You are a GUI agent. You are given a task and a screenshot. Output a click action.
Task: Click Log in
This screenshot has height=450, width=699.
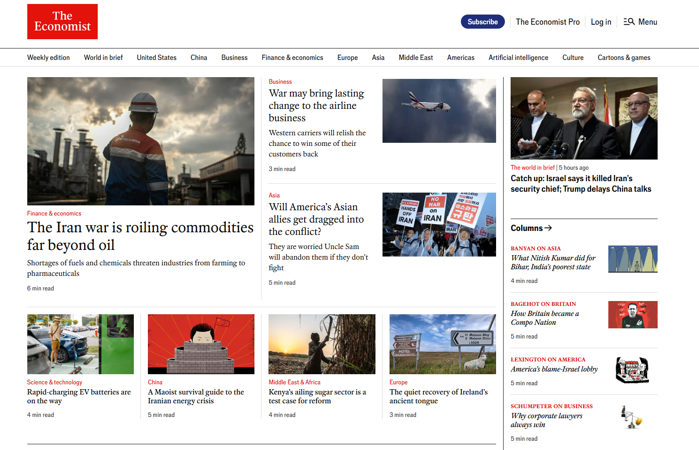click(x=601, y=21)
